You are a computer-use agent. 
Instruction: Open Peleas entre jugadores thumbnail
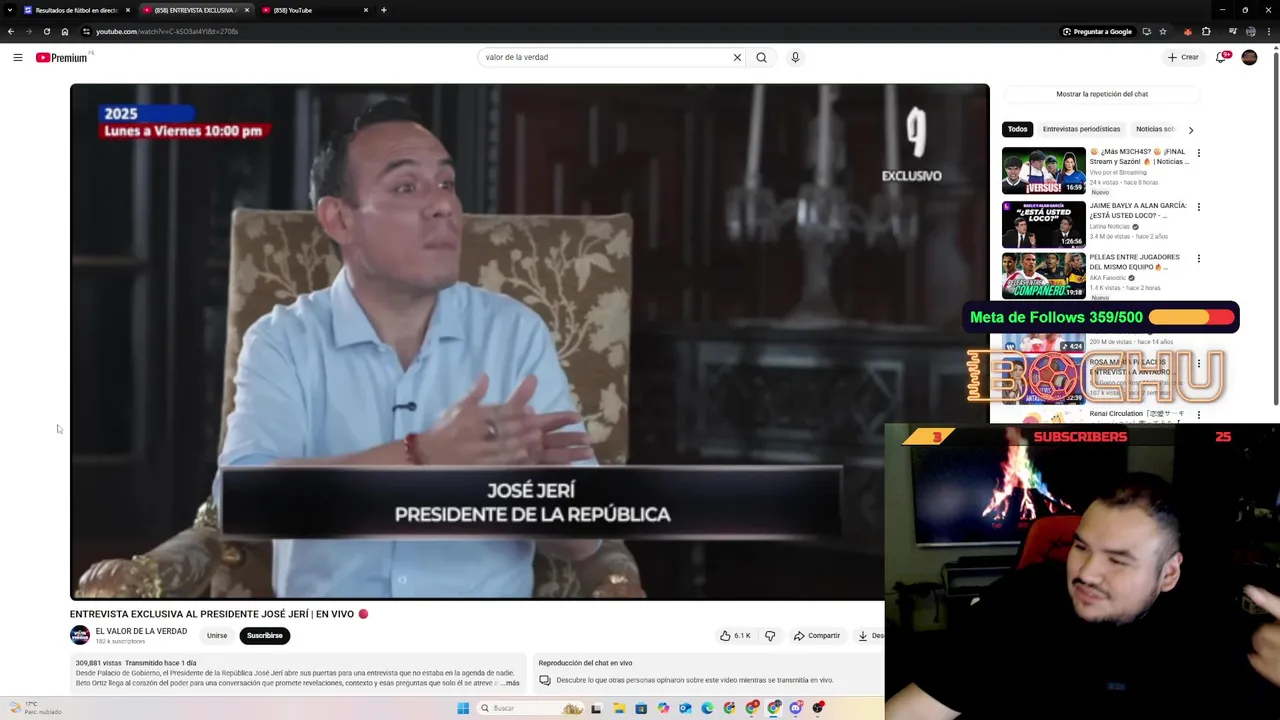click(x=1044, y=276)
